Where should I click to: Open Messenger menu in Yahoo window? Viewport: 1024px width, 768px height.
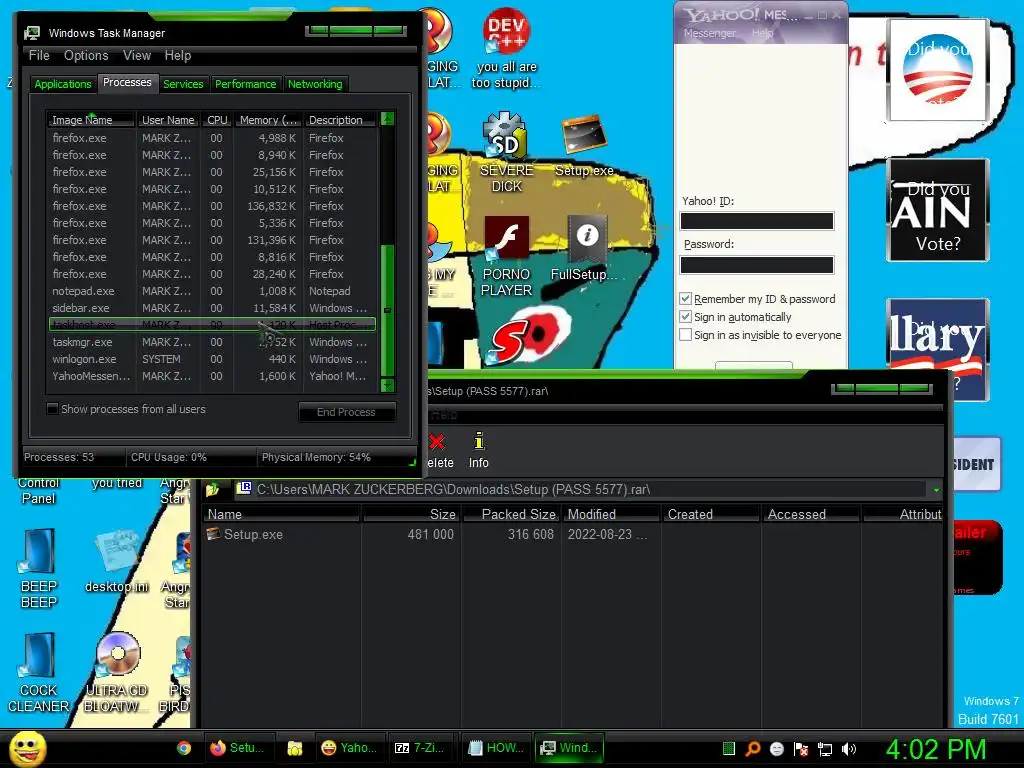coord(710,33)
